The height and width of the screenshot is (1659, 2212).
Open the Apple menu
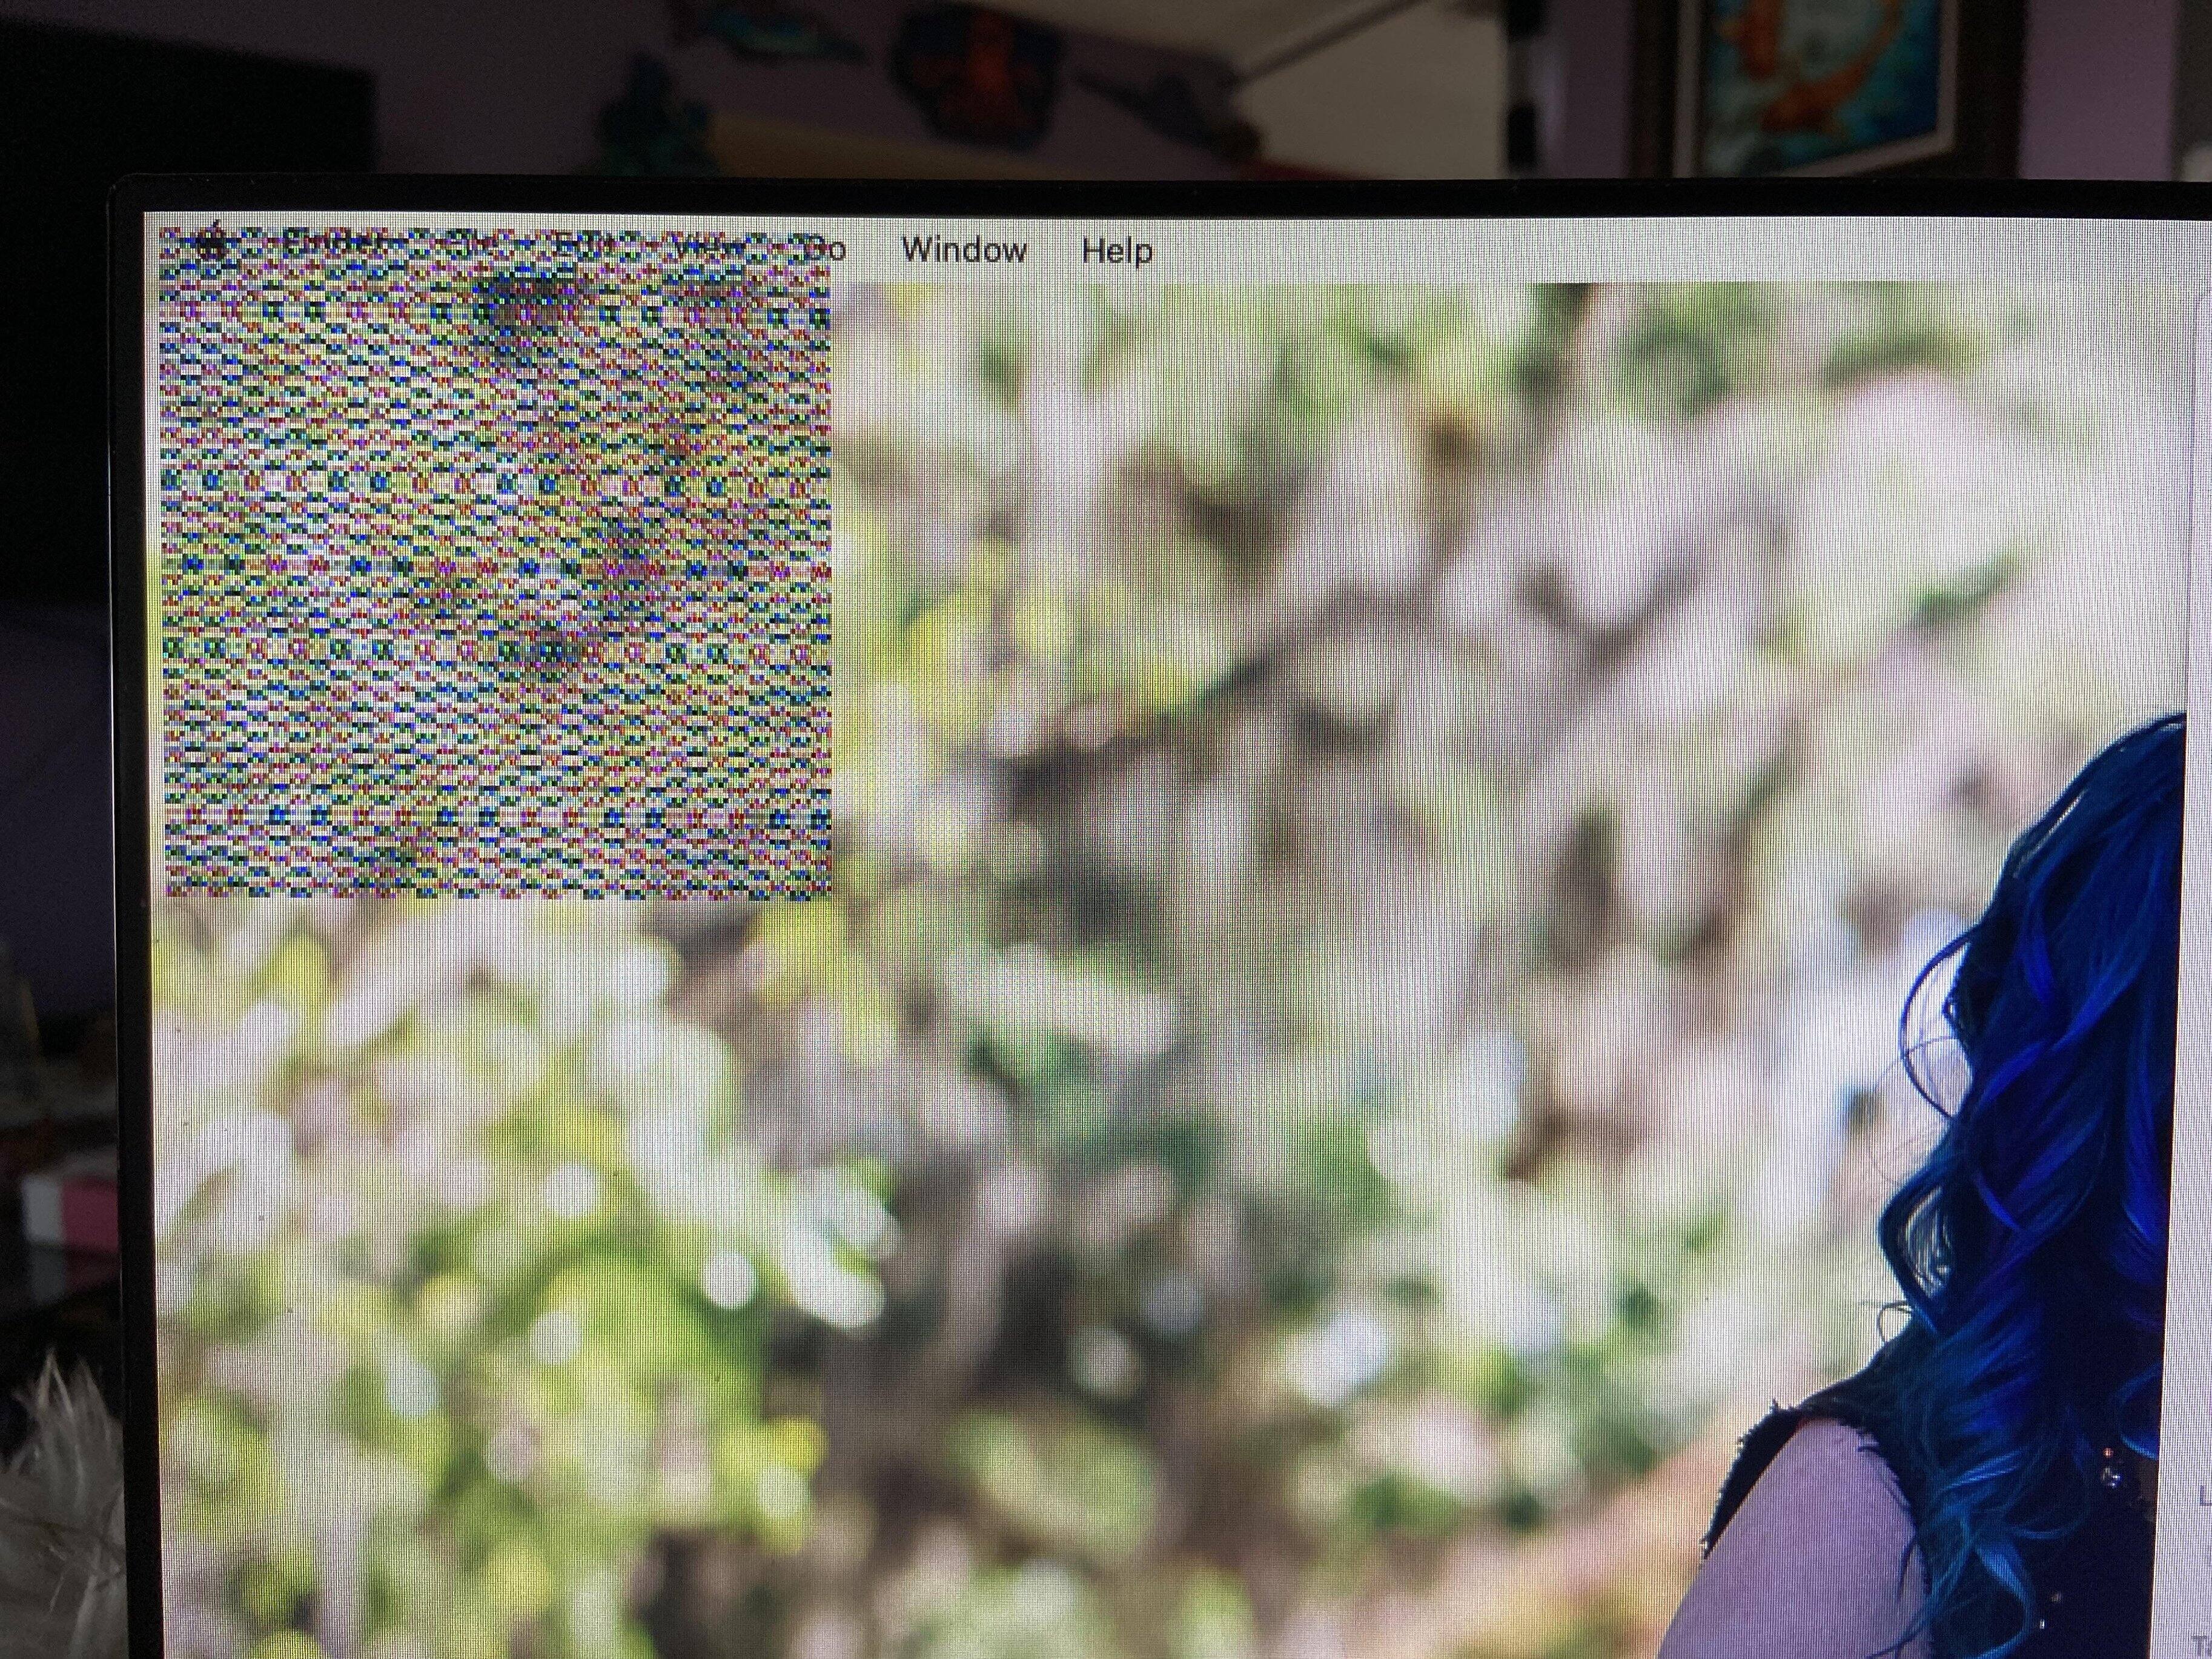coord(213,243)
